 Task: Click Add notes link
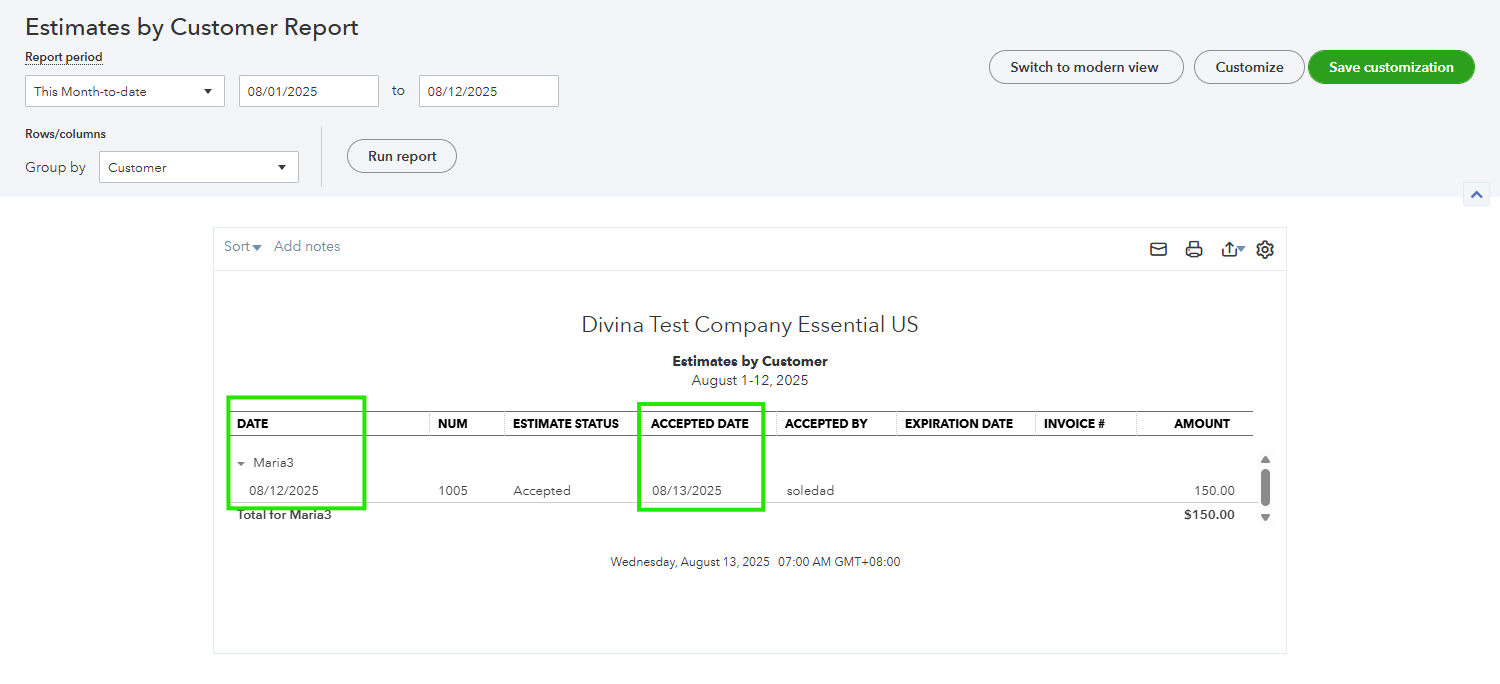point(307,246)
